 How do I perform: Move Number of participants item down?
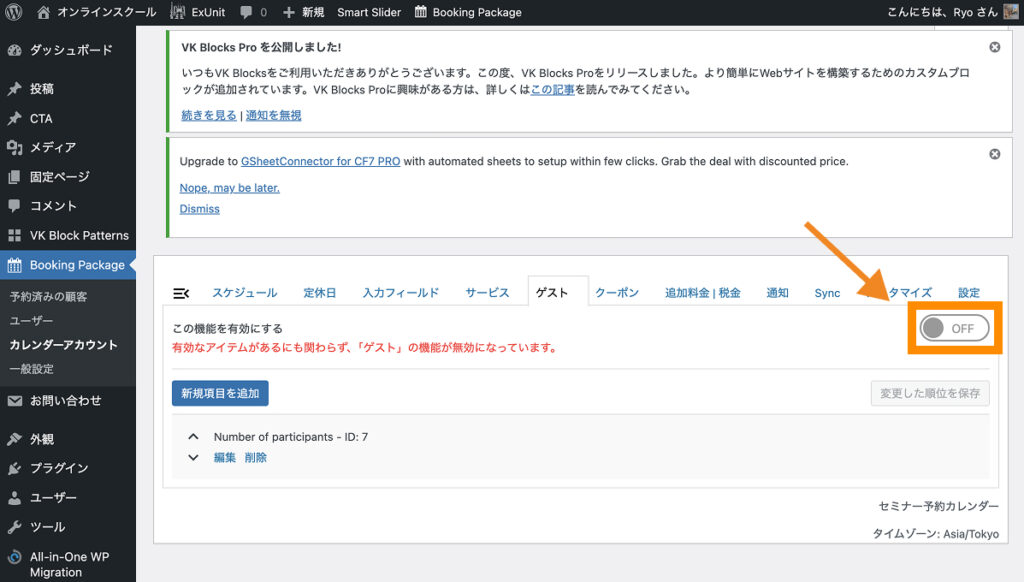click(x=193, y=457)
